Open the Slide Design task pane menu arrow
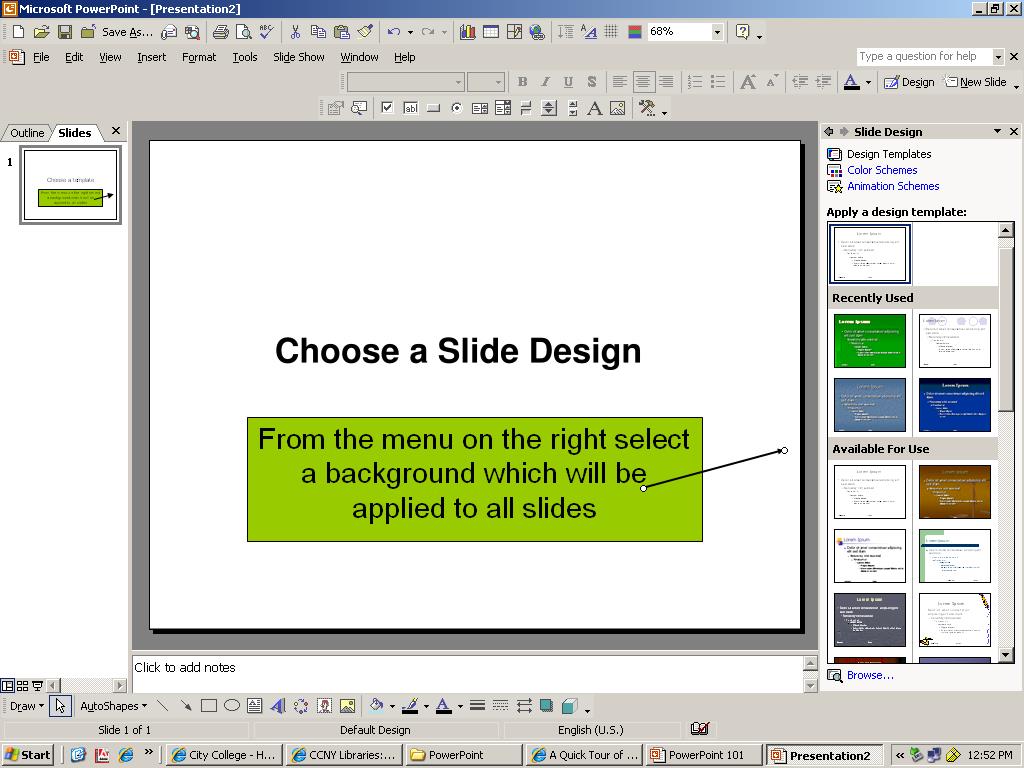 pos(997,131)
